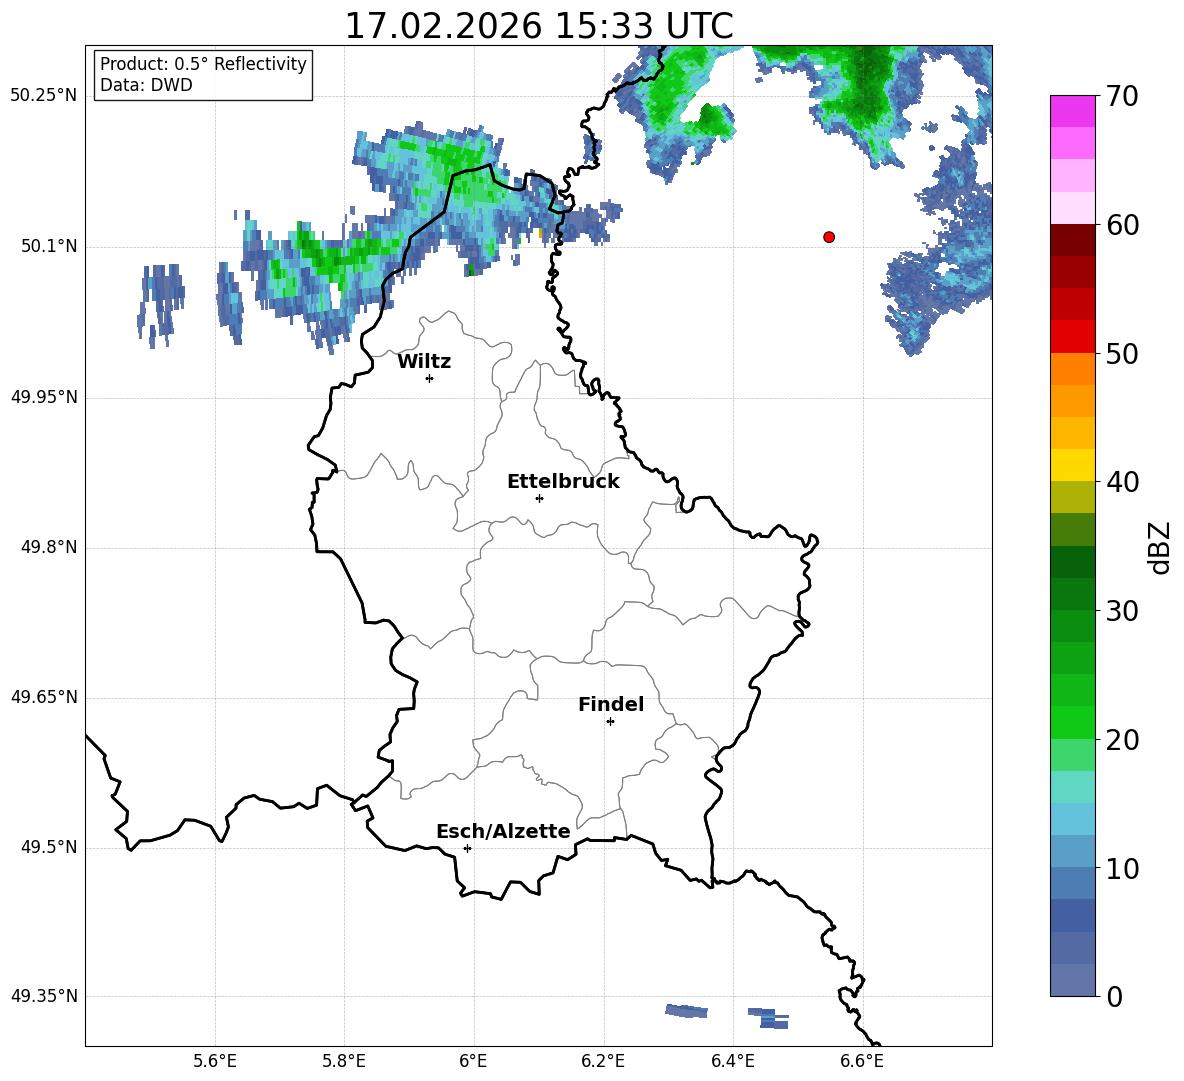Screen dimensions: 1184x1081
Task: Click the 49.5°N latitude label
Action: pyautogui.click(x=49, y=848)
